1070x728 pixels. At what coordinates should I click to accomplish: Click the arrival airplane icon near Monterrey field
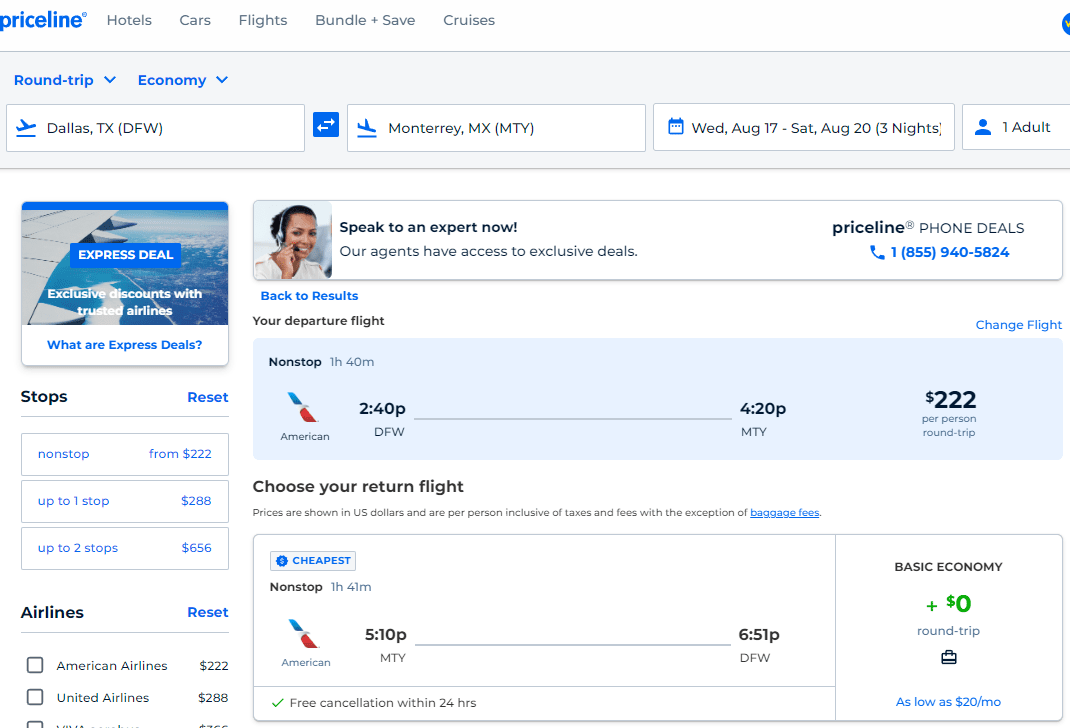point(366,127)
